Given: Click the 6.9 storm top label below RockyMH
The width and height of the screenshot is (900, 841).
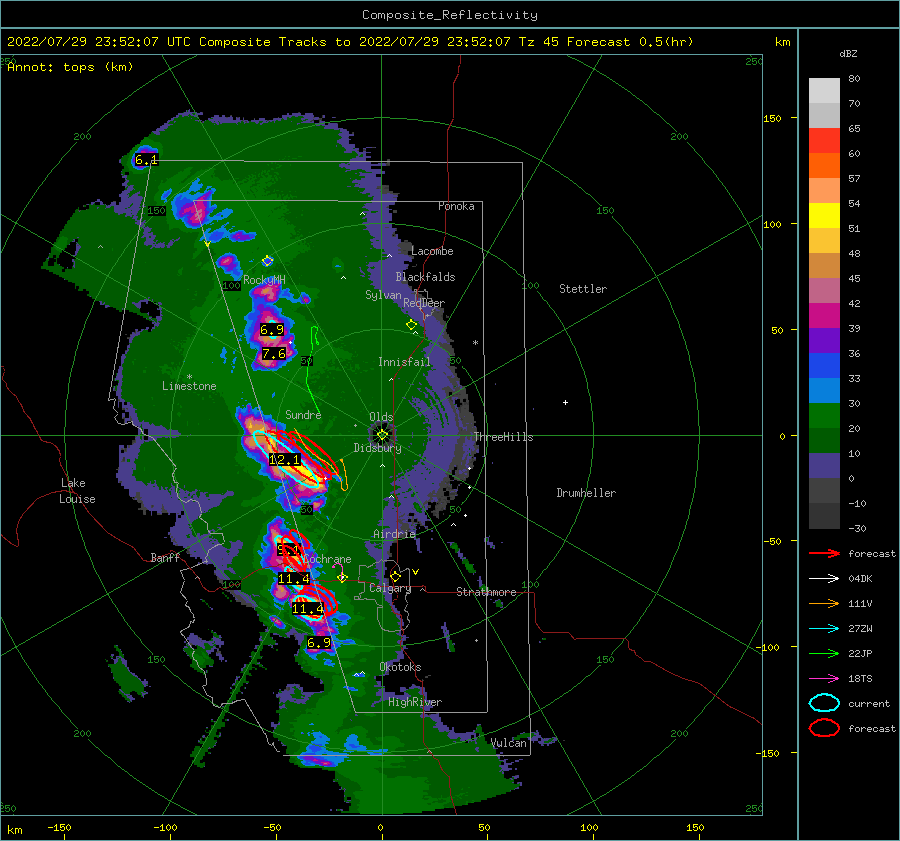Looking at the screenshot, I should (272, 330).
